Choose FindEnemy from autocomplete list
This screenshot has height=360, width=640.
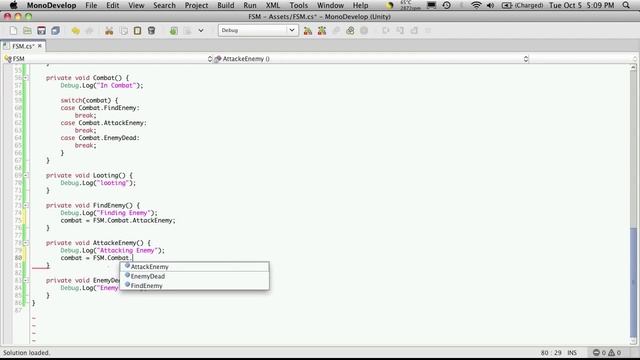pyautogui.click(x=194, y=286)
